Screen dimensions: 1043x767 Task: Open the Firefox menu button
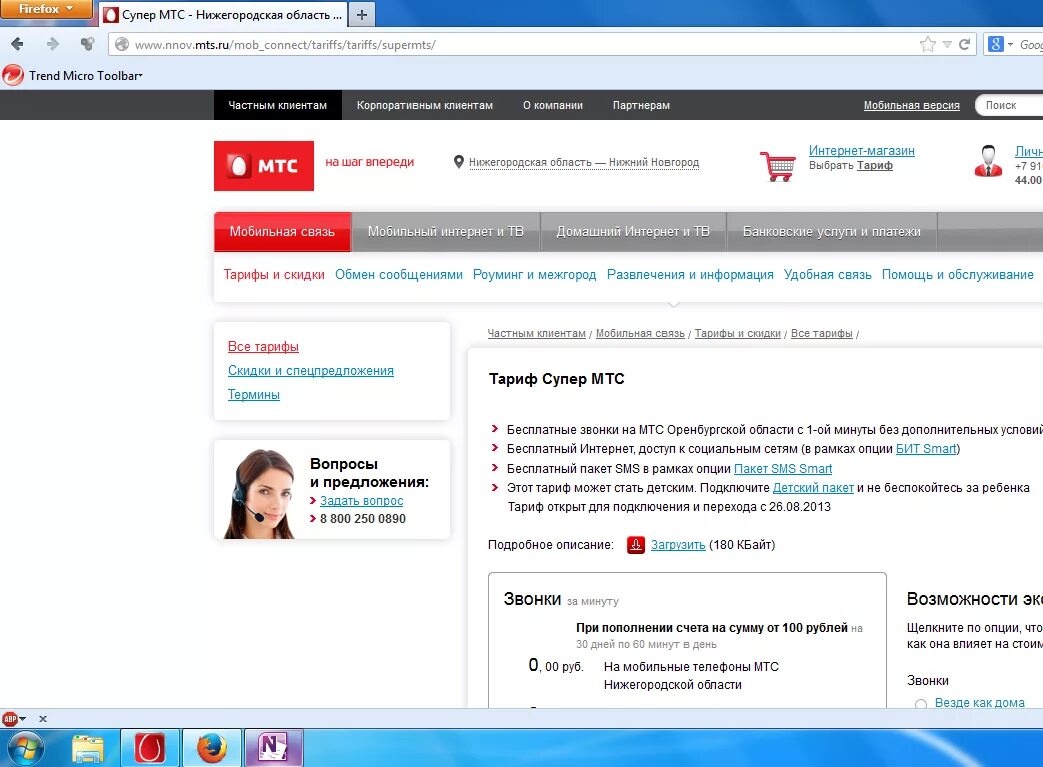pos(45,9)
